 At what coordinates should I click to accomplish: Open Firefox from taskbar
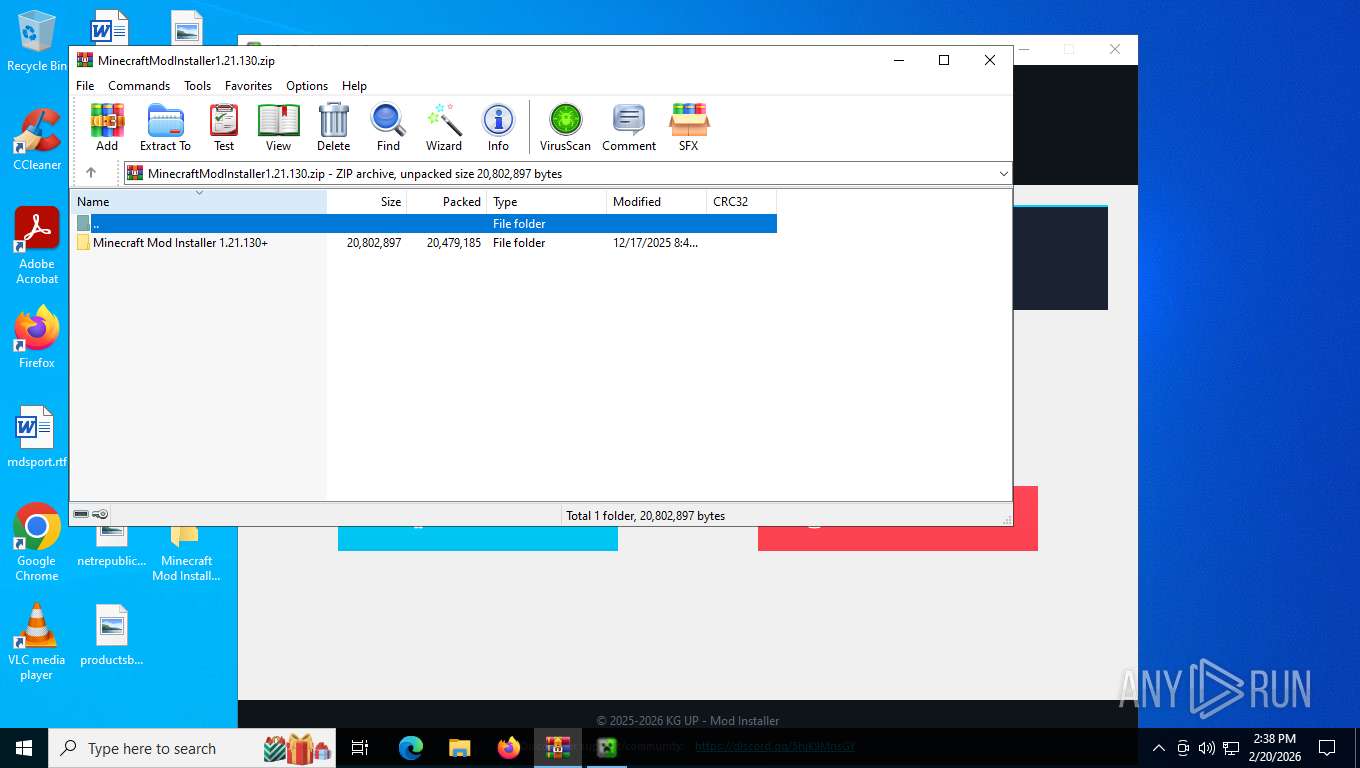[x=509, y=748]
